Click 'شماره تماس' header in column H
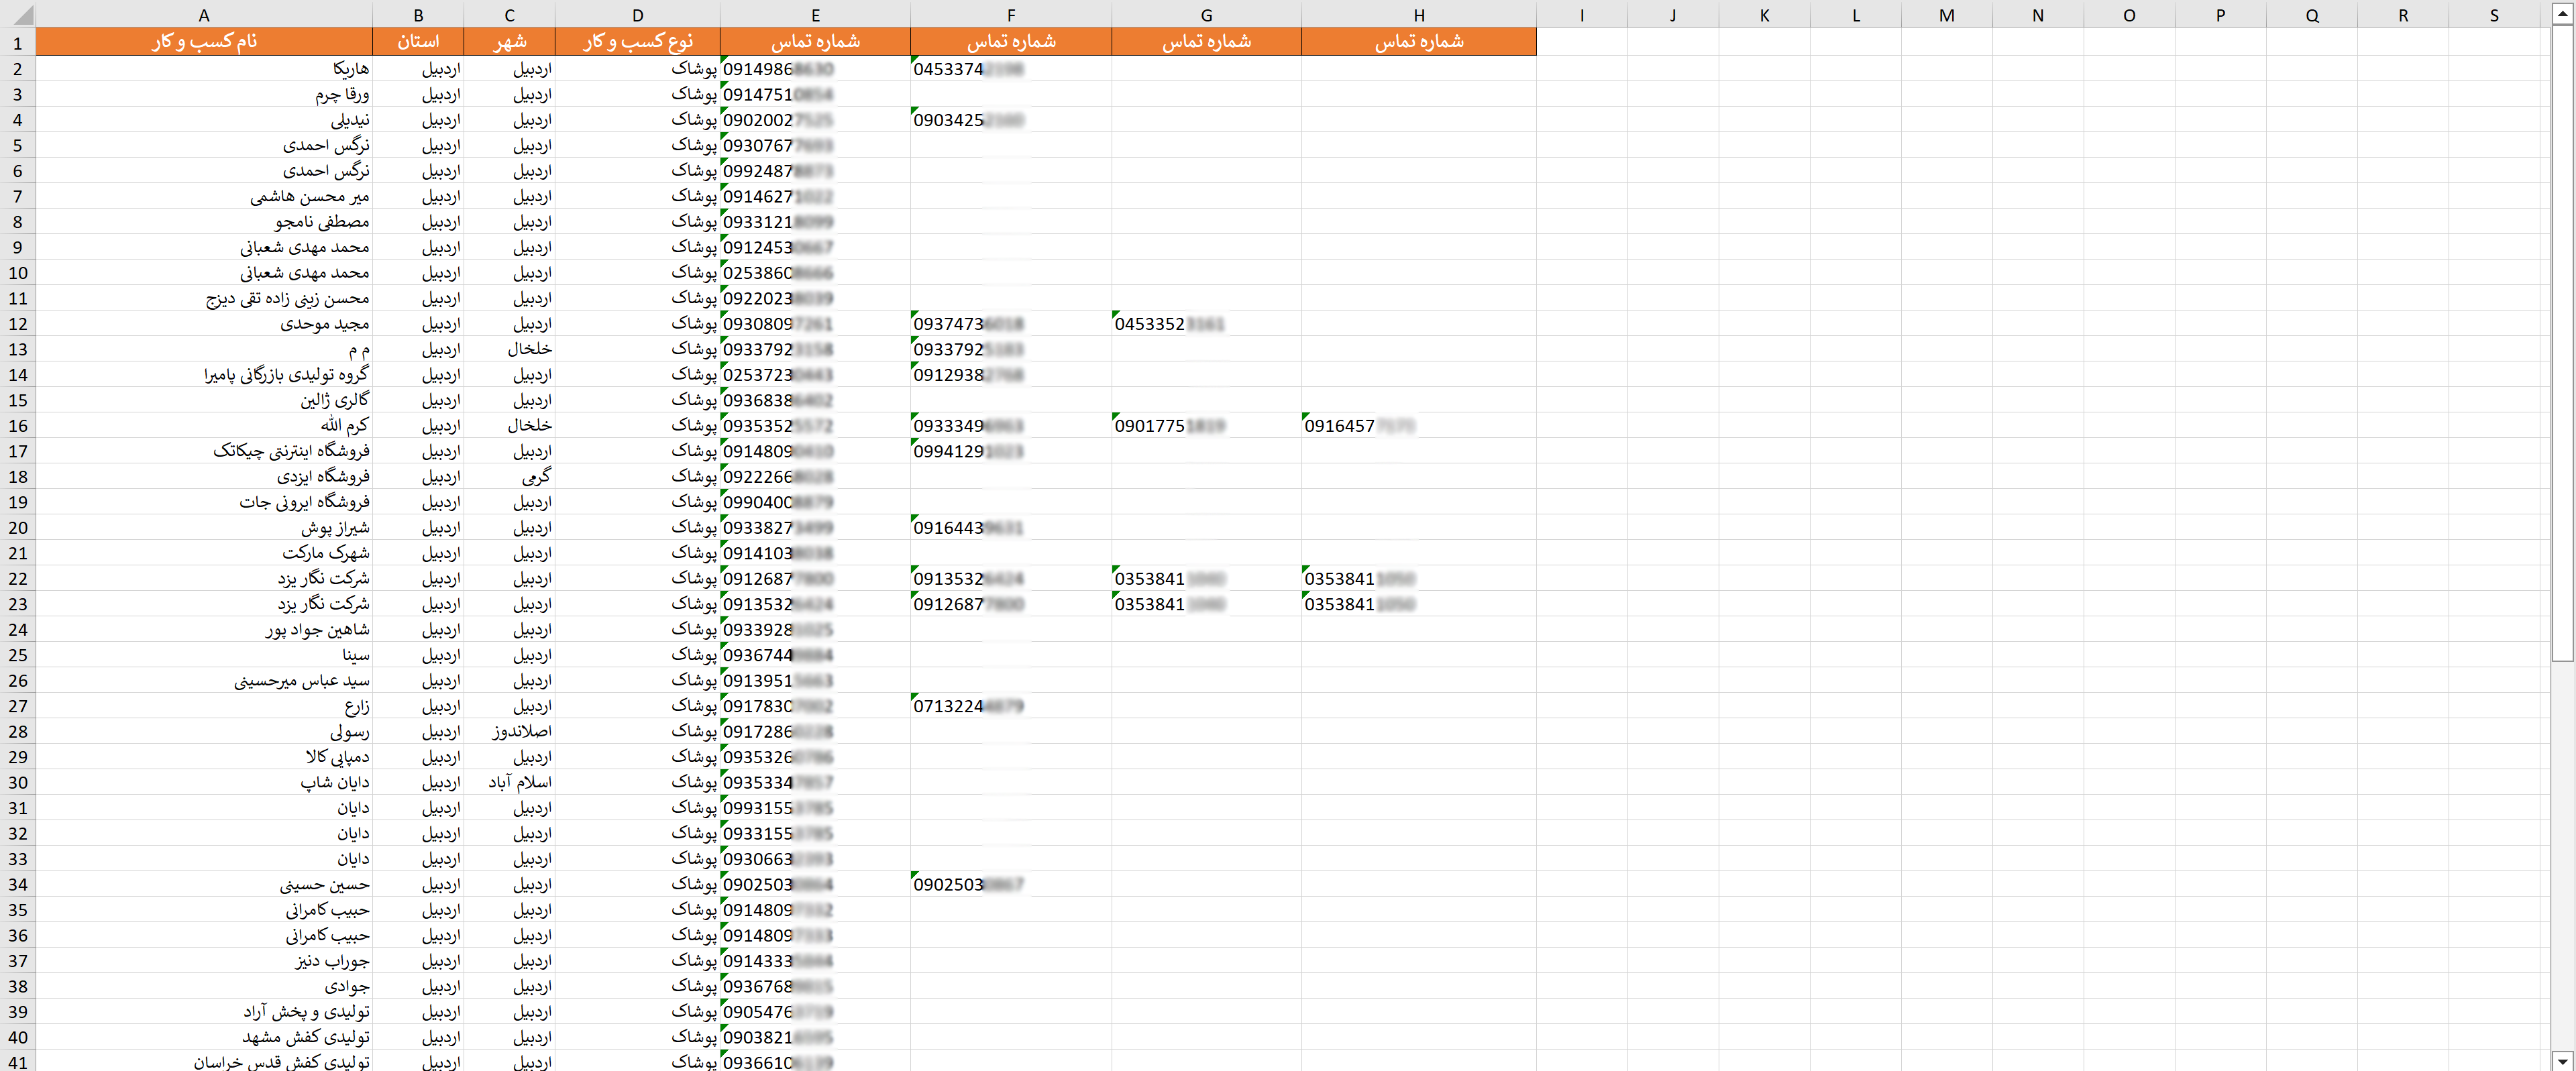This screenshot has height=1071, width=2576. tap(1419, 41)
